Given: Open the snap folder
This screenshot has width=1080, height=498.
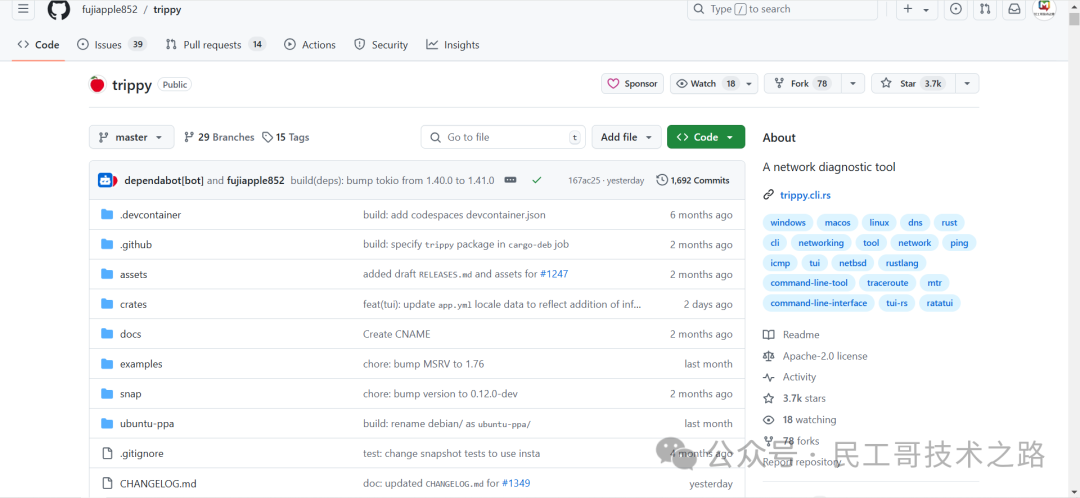Looking at the screenshot, I should [131, 394].
